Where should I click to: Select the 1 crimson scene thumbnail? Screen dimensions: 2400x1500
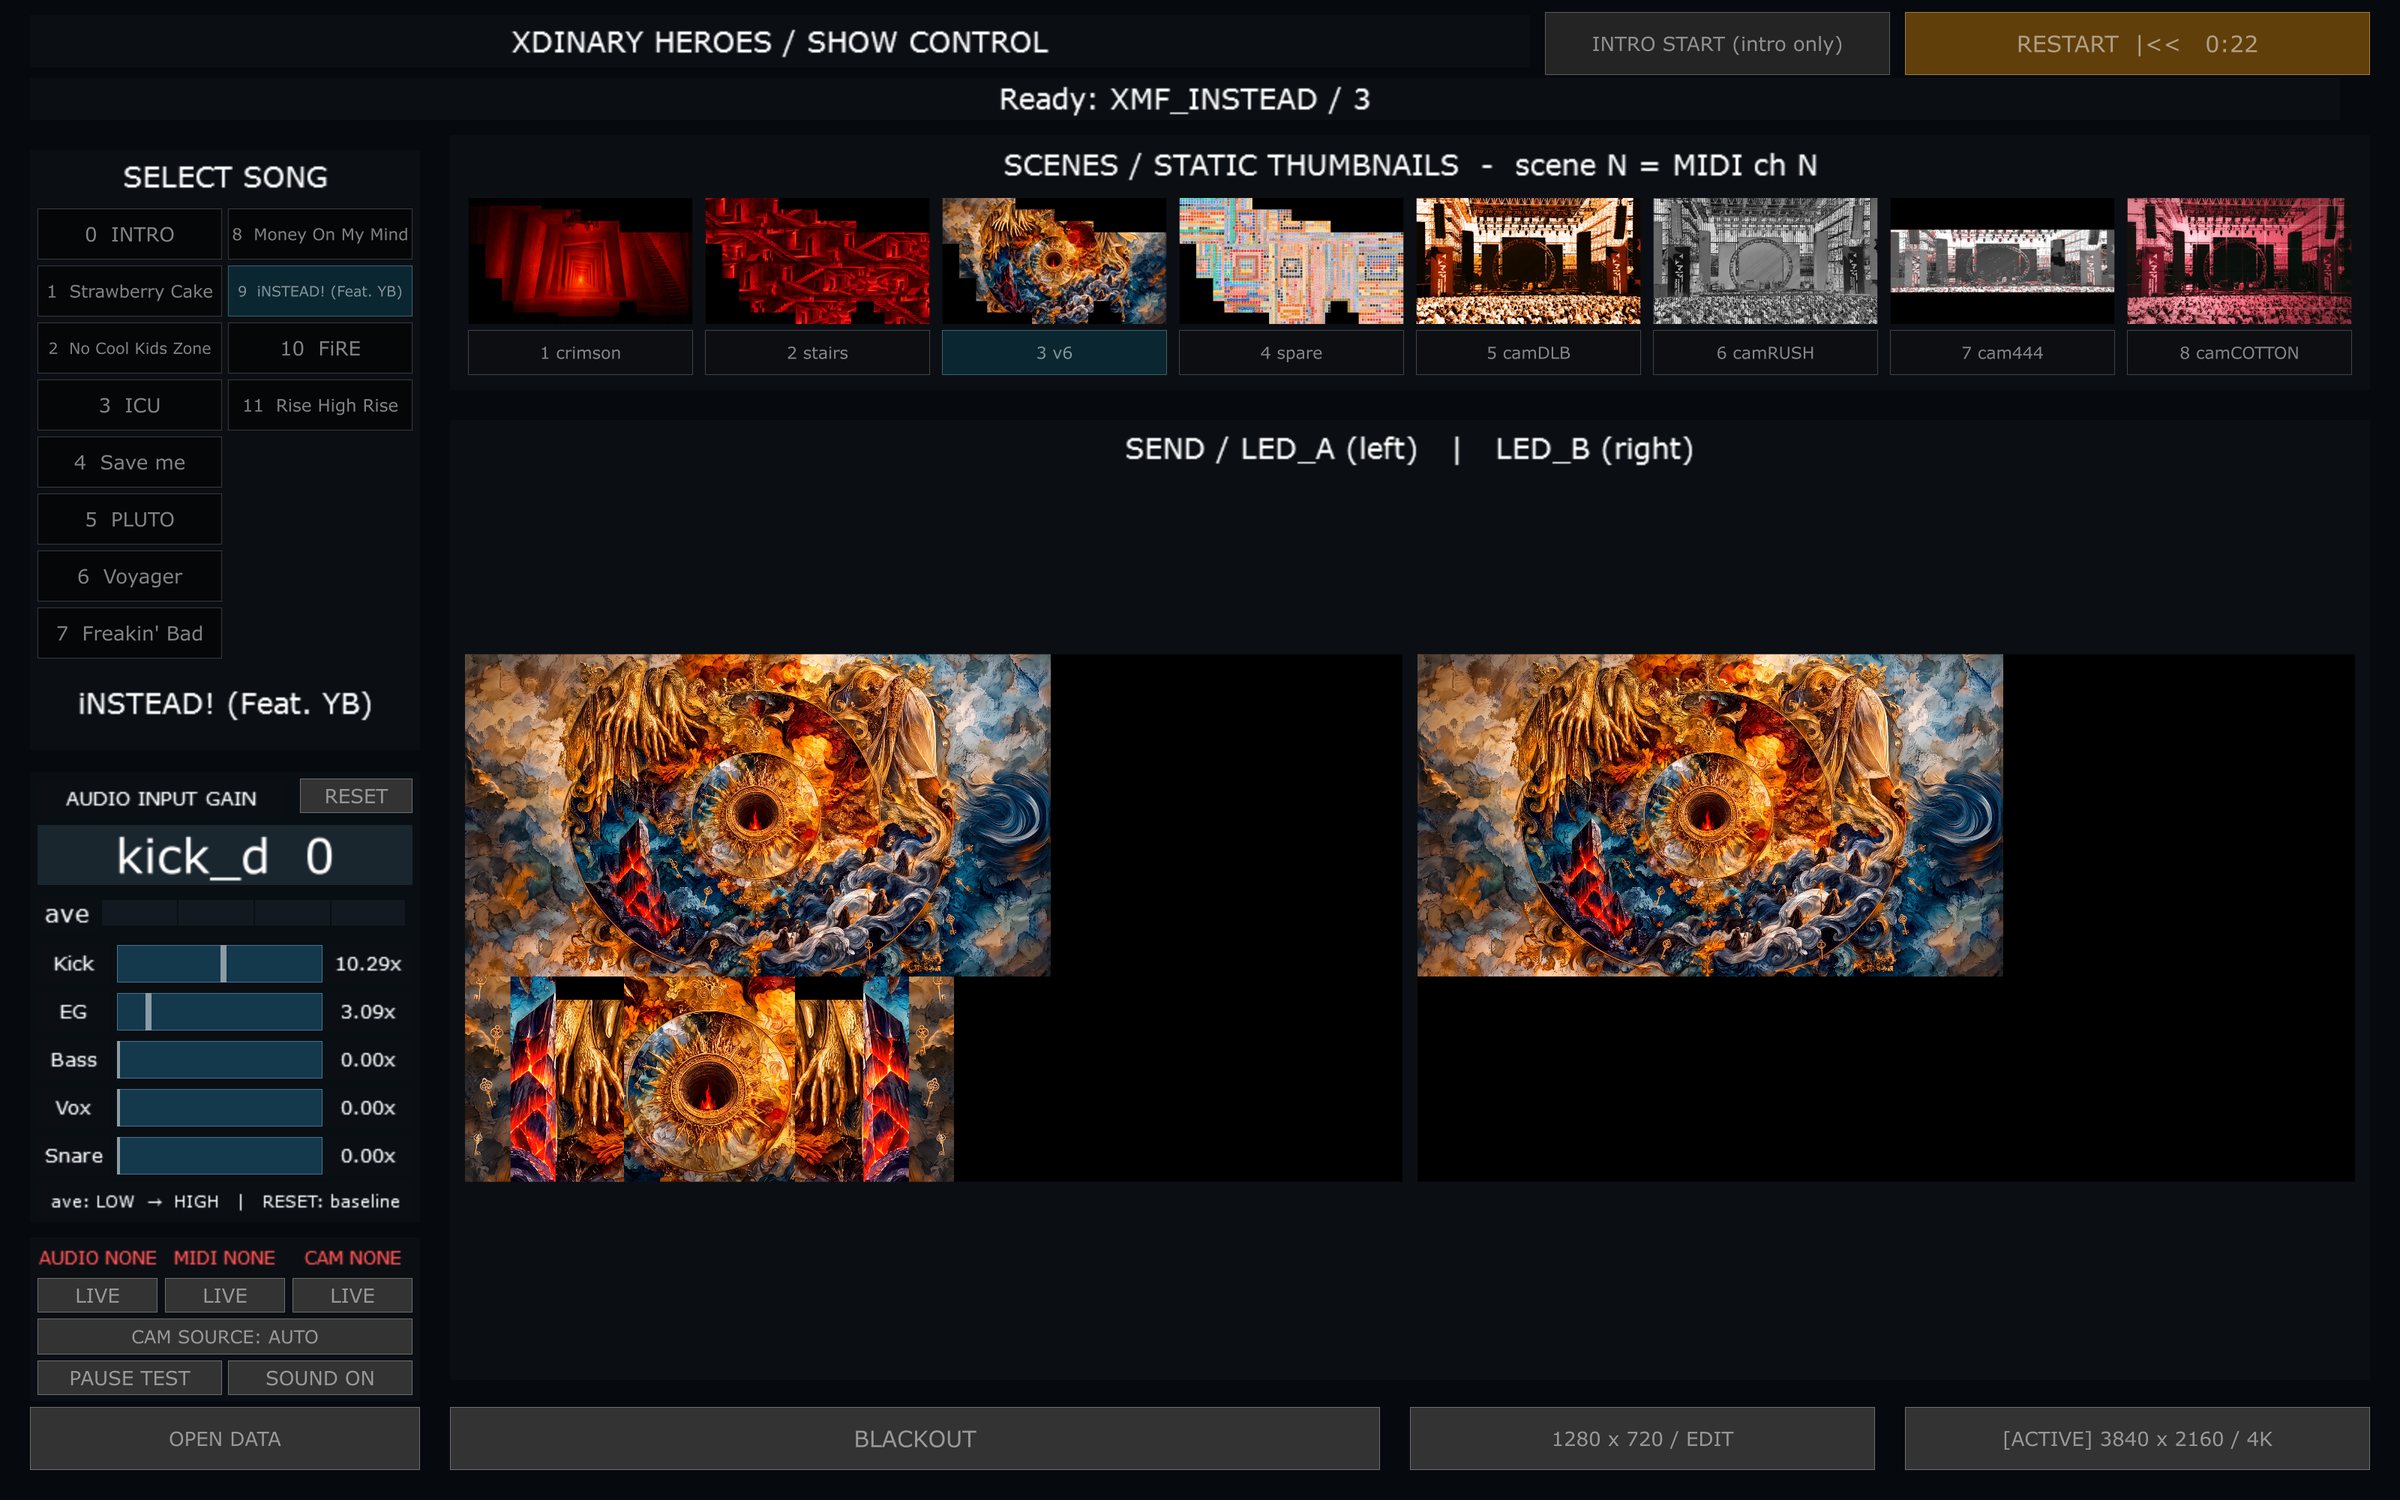tap(580, 261)
